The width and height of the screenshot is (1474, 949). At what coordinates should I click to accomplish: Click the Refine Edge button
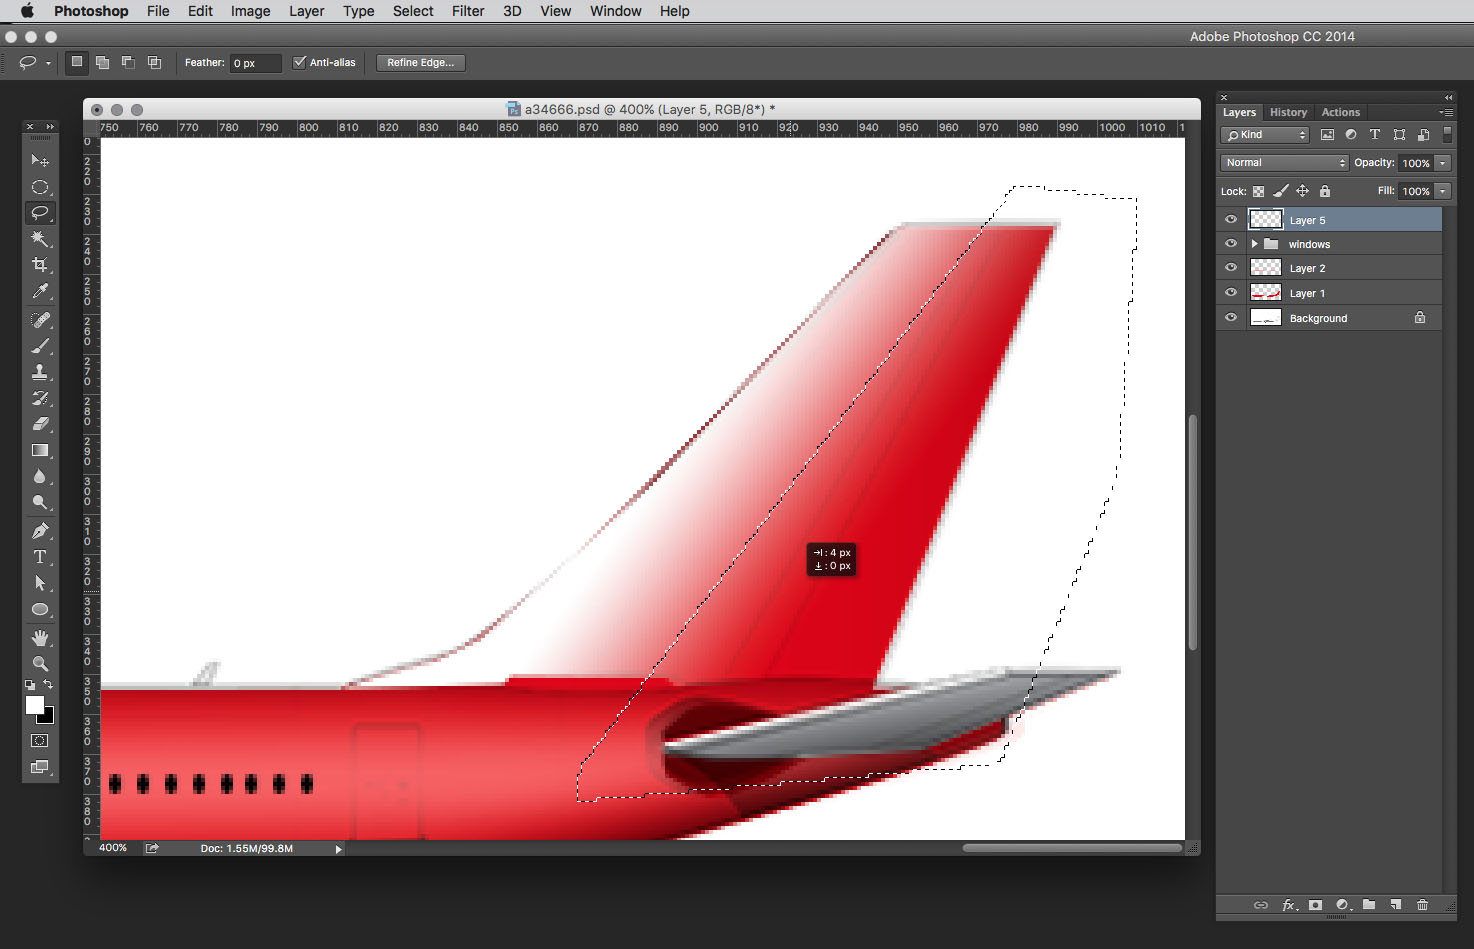(420, 62)
